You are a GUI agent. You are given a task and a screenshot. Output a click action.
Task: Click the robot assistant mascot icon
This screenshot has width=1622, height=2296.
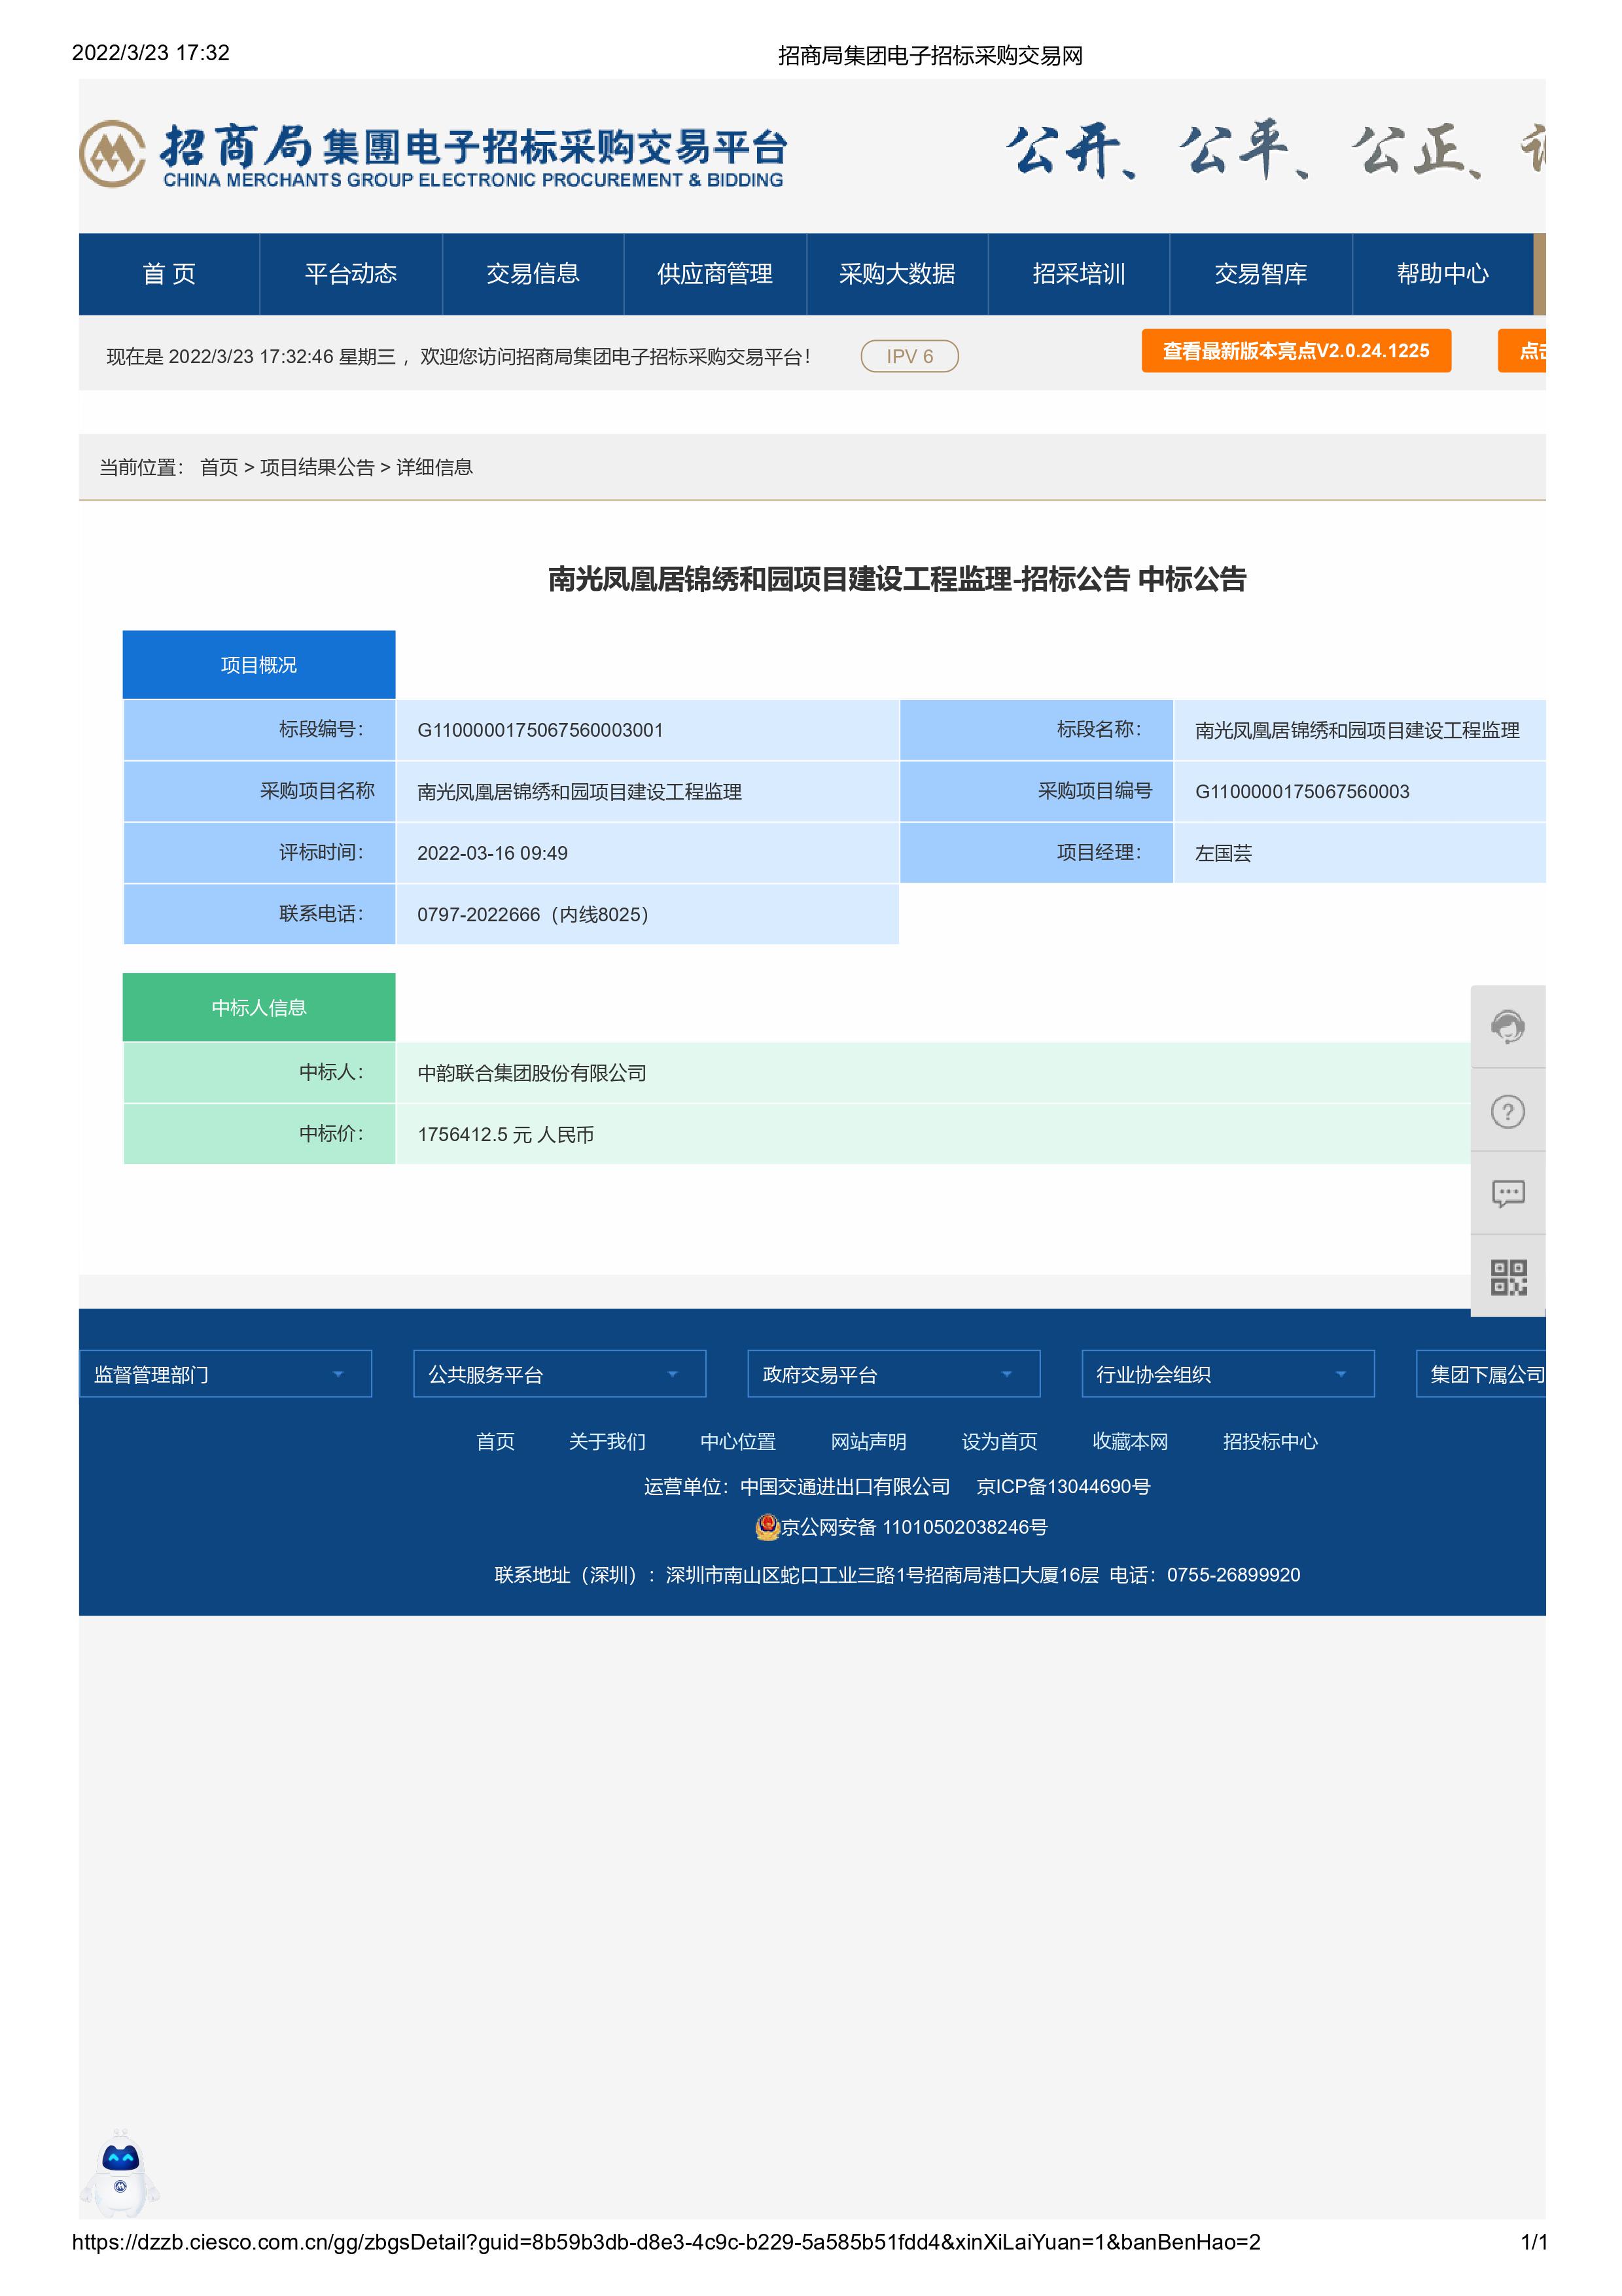[x=120, y=2171]
